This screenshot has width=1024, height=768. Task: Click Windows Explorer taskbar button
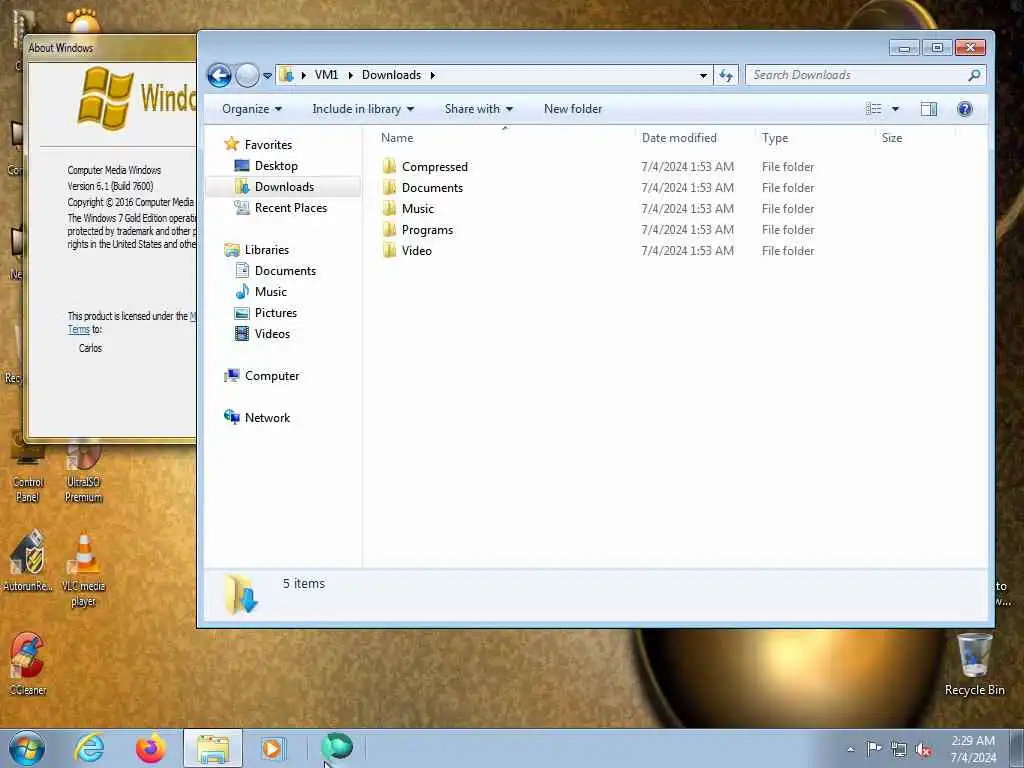coord(213,748)
